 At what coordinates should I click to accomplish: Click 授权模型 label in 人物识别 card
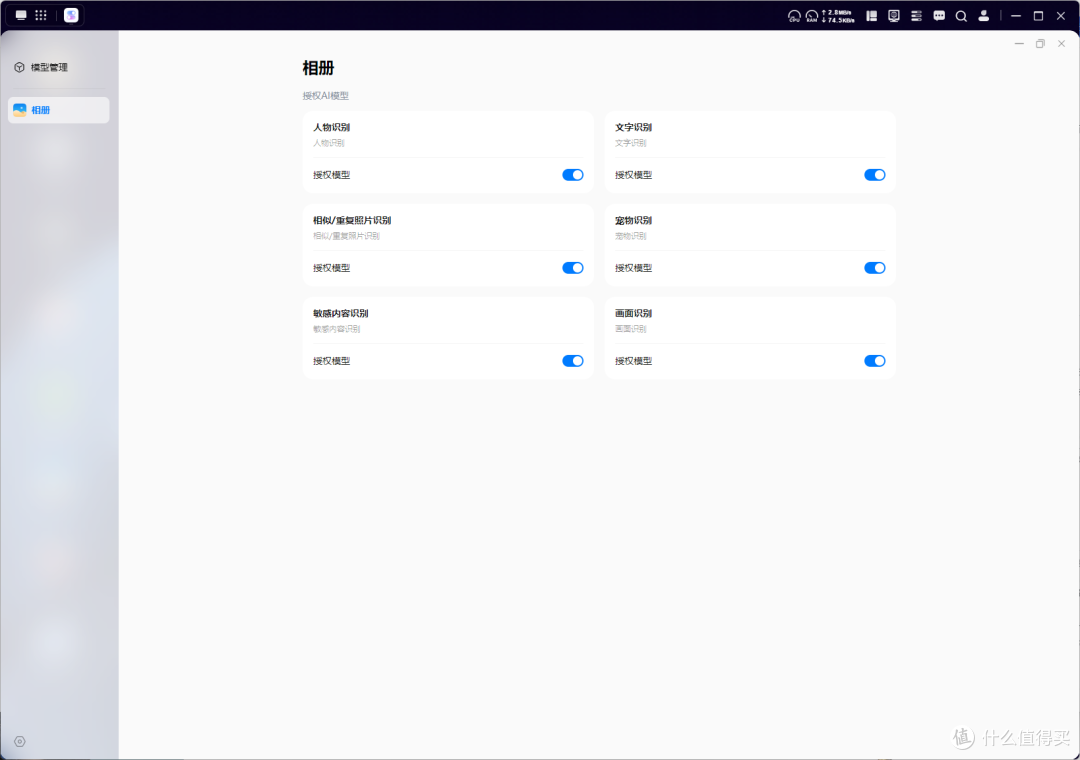[x=331, y=175]
